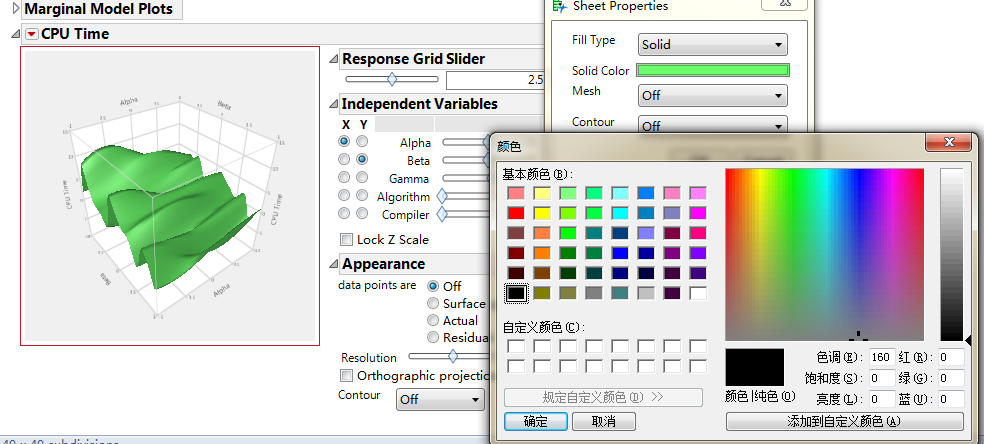This screenshot has width=984, height=444.
Task: Select the Y radio button for Gamma
Action: 362,177
